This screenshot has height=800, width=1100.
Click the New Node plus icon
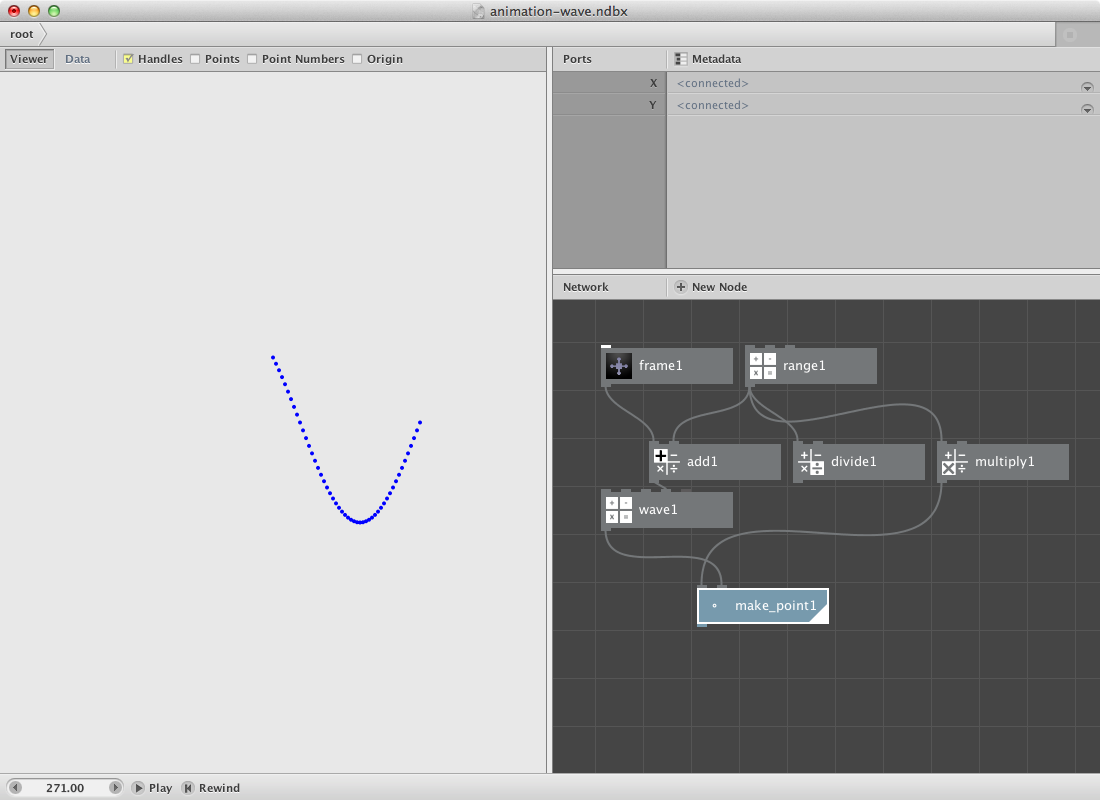[x=680, y=287]
